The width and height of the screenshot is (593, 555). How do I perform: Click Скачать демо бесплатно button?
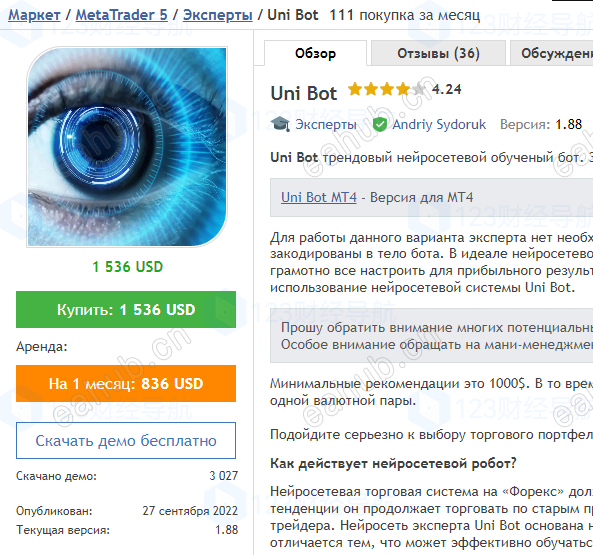tap(126, 441)
